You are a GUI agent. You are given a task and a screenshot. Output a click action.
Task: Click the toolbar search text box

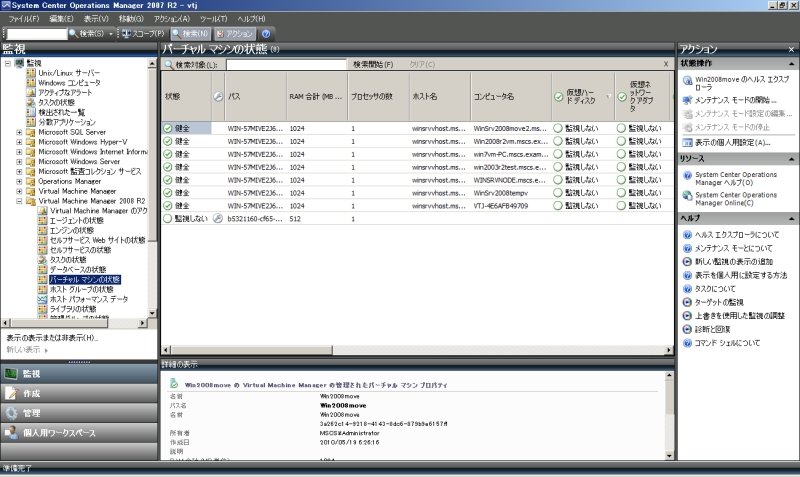pos(37,34)
